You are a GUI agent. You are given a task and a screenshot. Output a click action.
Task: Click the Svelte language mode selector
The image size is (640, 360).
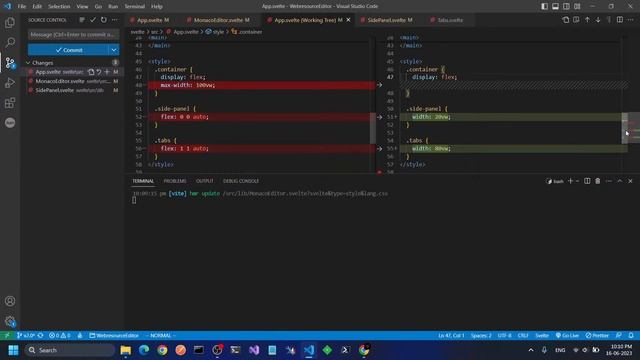[542, 336]
